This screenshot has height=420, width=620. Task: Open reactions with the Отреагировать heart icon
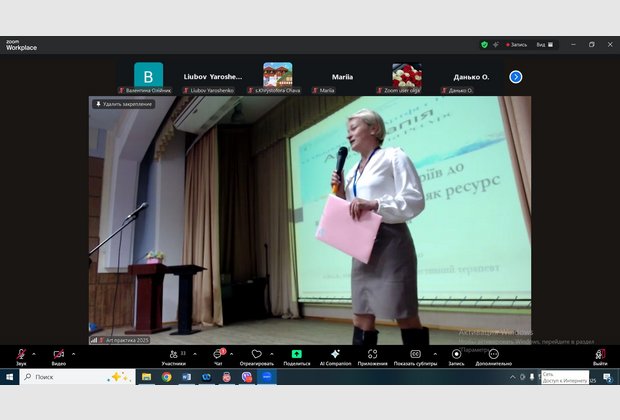click(x=257, y=356)
